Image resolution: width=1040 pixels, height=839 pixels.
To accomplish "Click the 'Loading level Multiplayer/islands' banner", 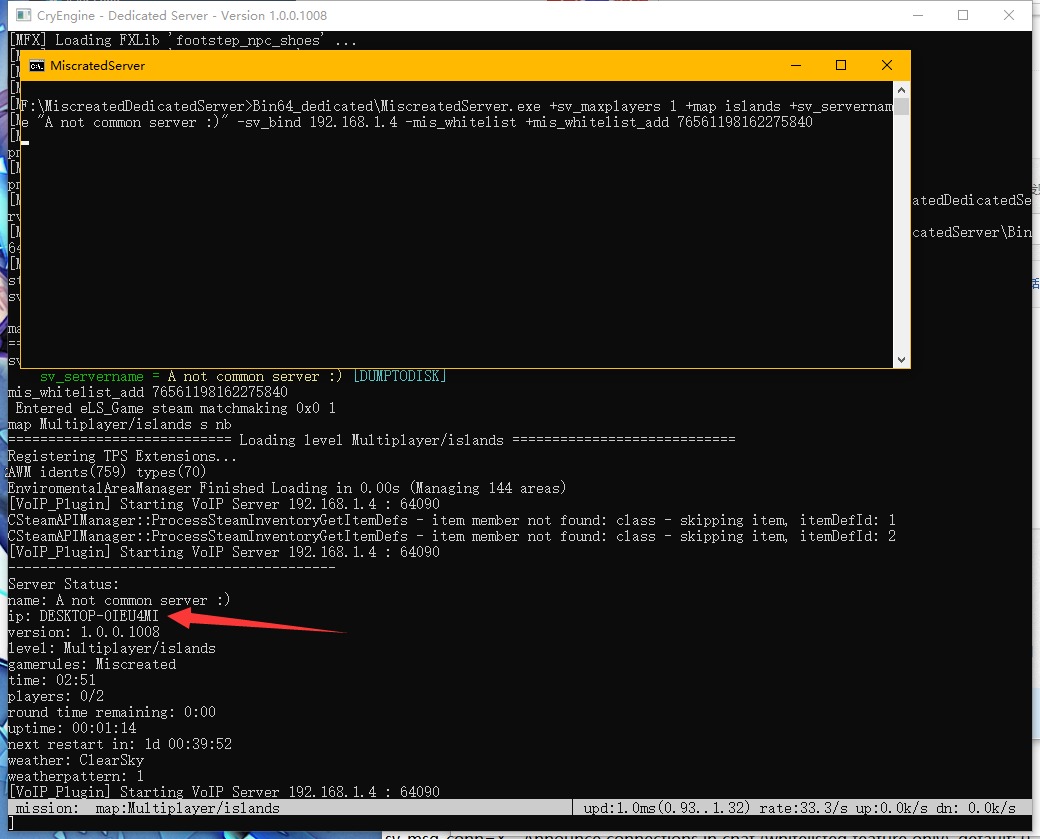I will (x=371, y=440).
